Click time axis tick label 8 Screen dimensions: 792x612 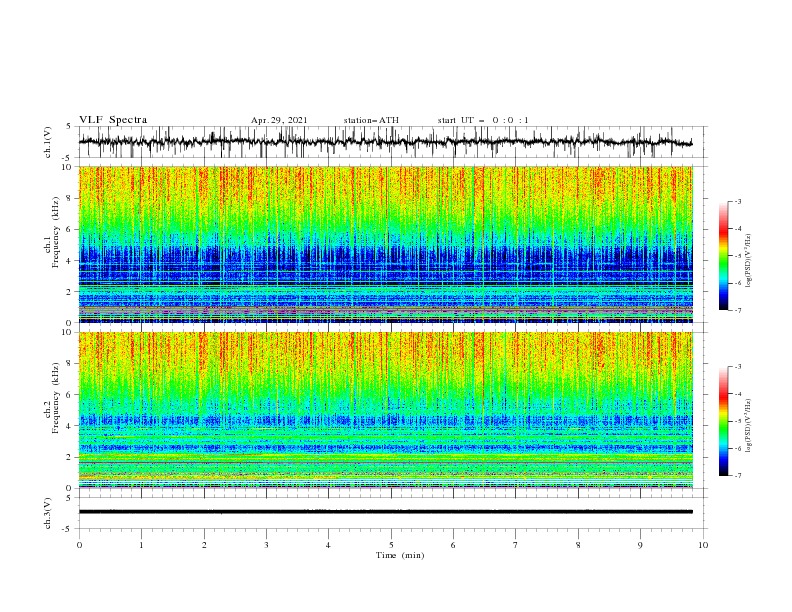pyautogui.click(x=578, y=545)
